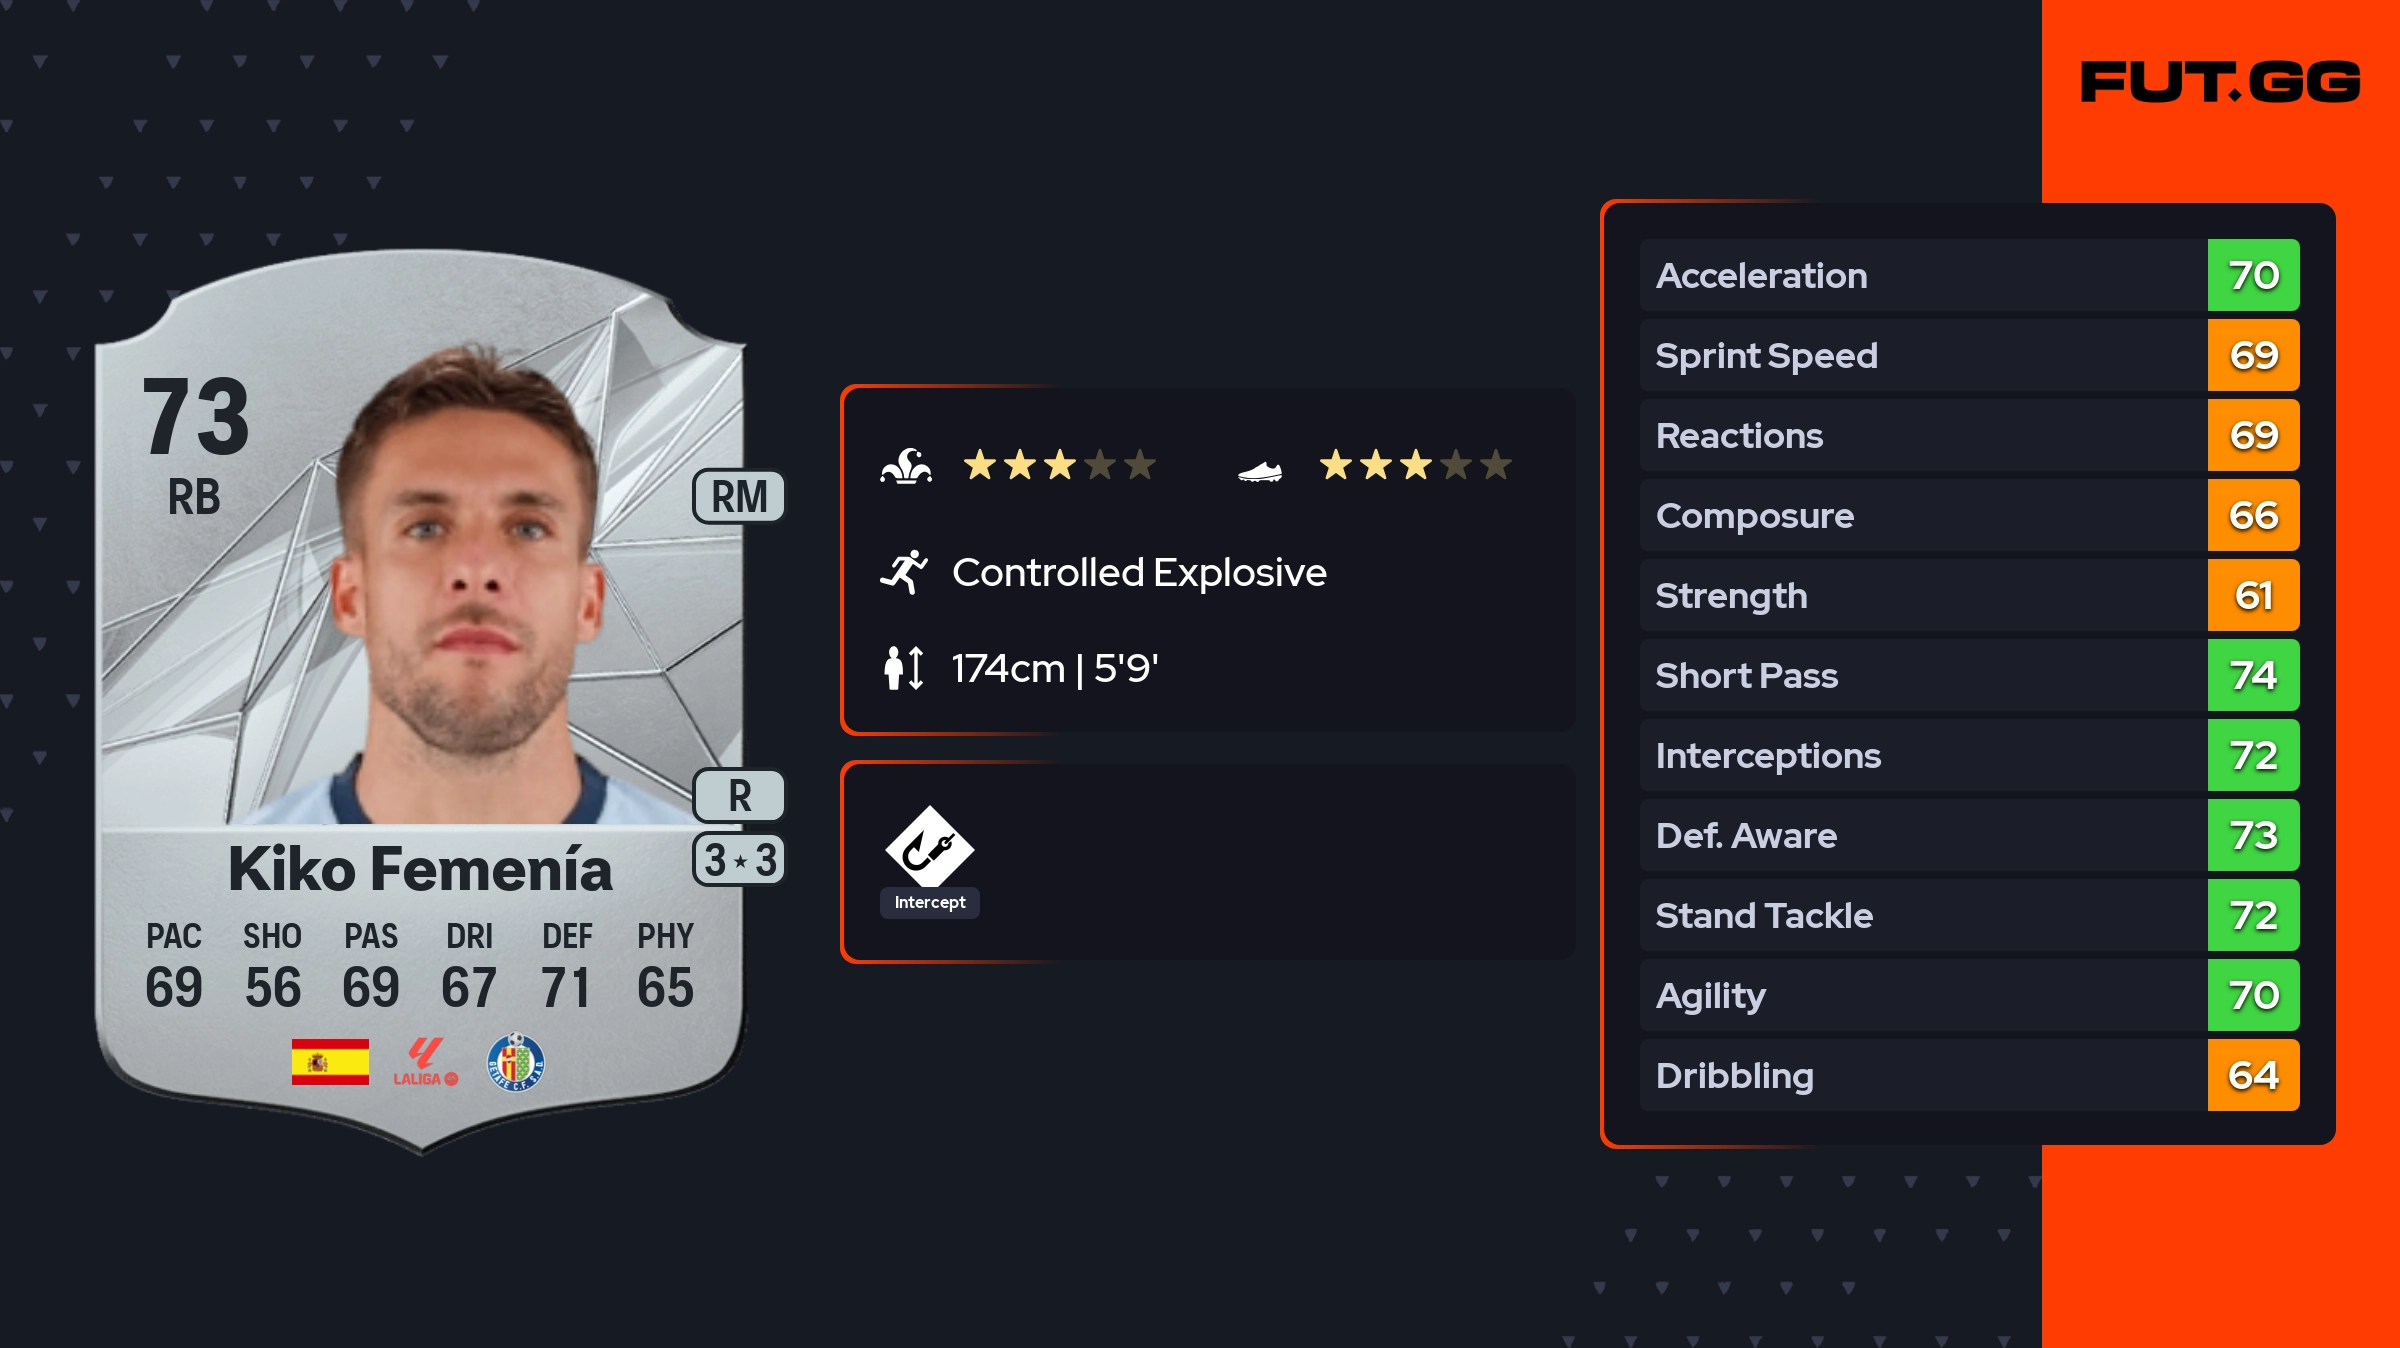This screenshot has width=2400, height=1348.
Task: Click the Kiko Femenía name text
Action: tap(420, 869)
